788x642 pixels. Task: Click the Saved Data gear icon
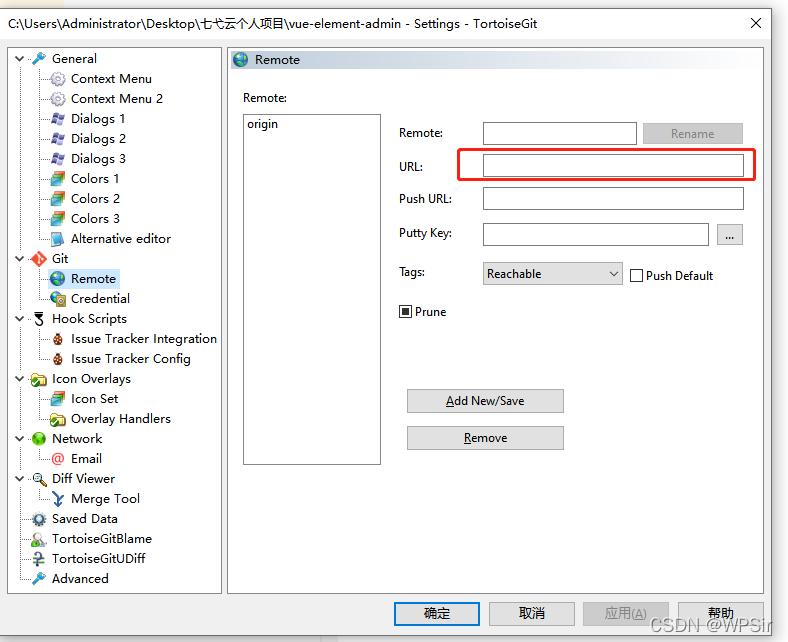point(39,519)
